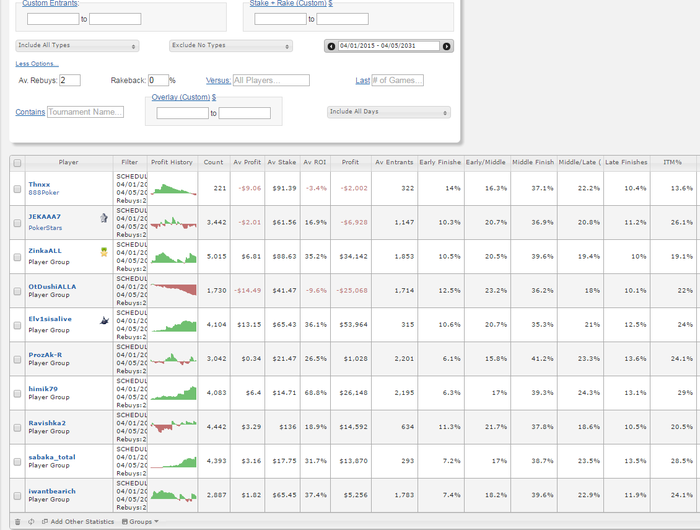Sort table by Av Profit column header
Screen dimensions: 700x530
[x=247, y=163]
